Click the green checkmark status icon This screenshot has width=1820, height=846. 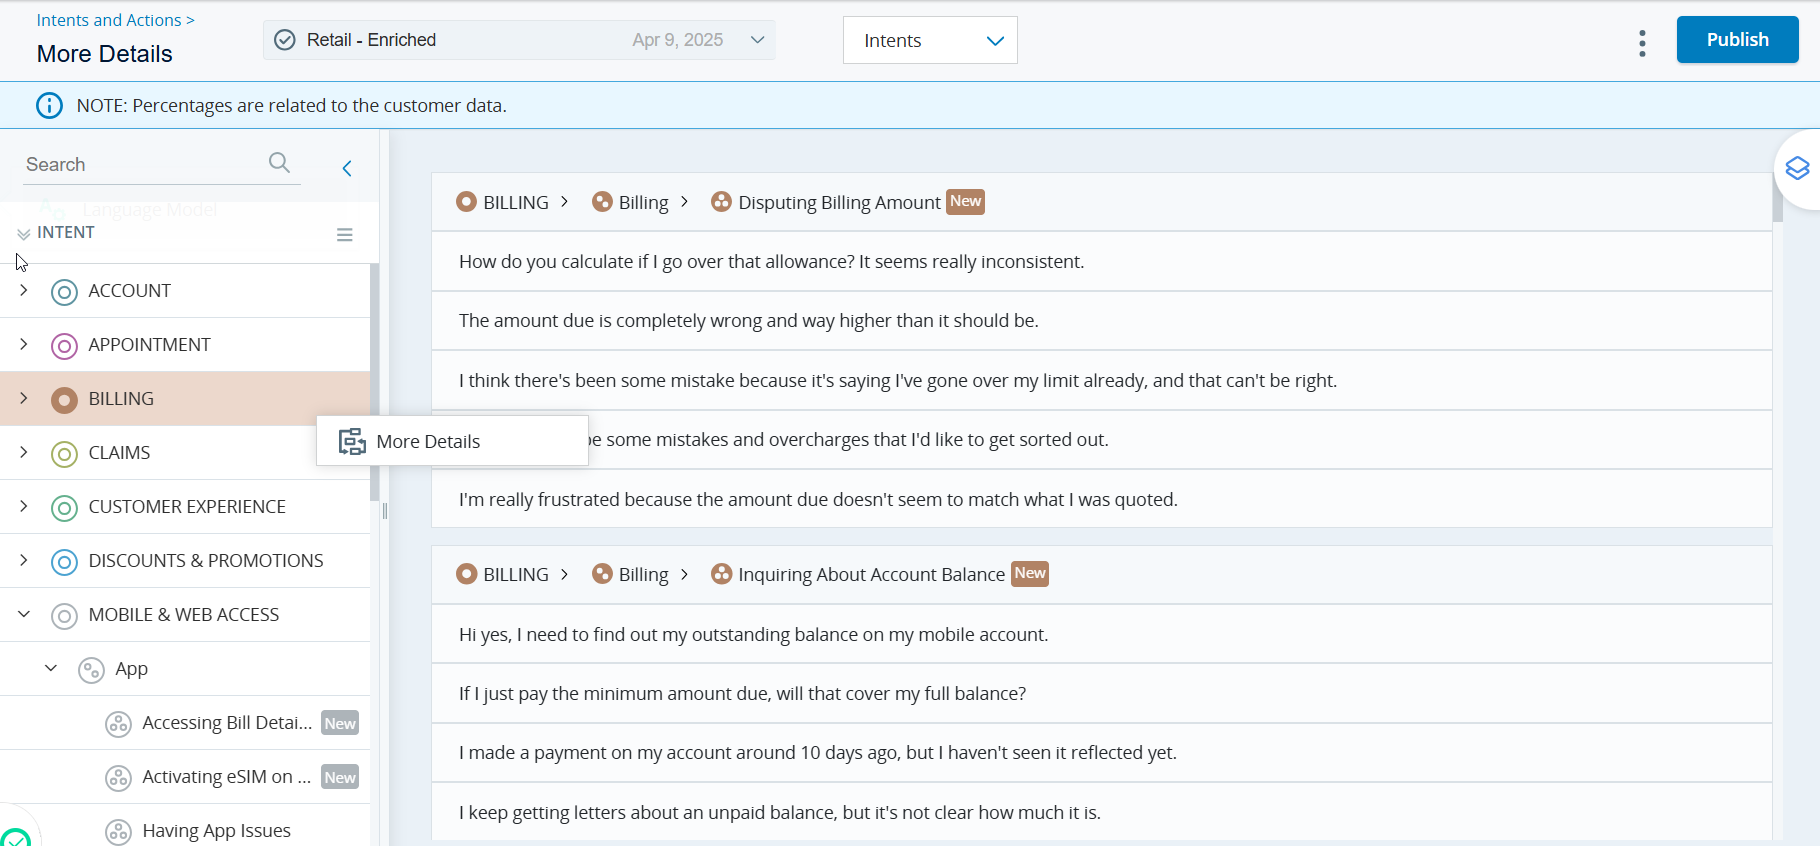pos(14,838)
